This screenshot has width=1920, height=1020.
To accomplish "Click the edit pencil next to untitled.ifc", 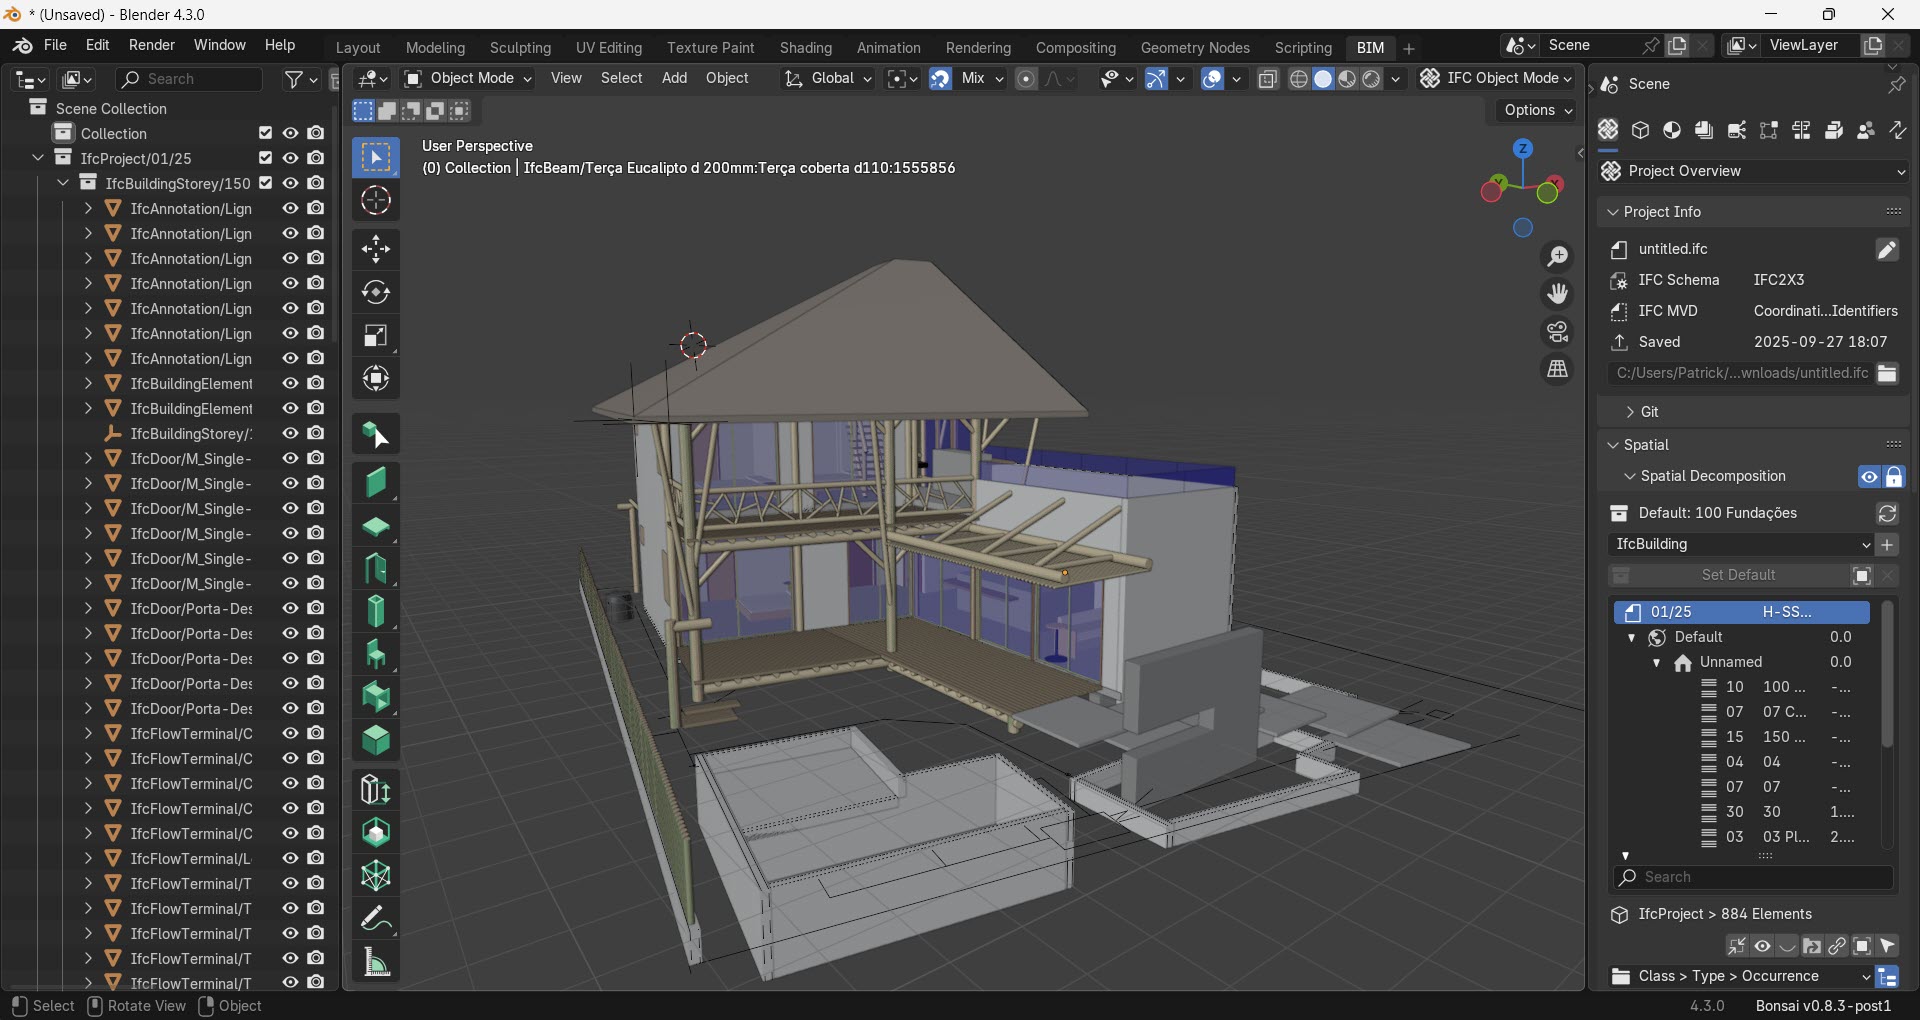I will pyautogui.click(x=1887, y=250).
